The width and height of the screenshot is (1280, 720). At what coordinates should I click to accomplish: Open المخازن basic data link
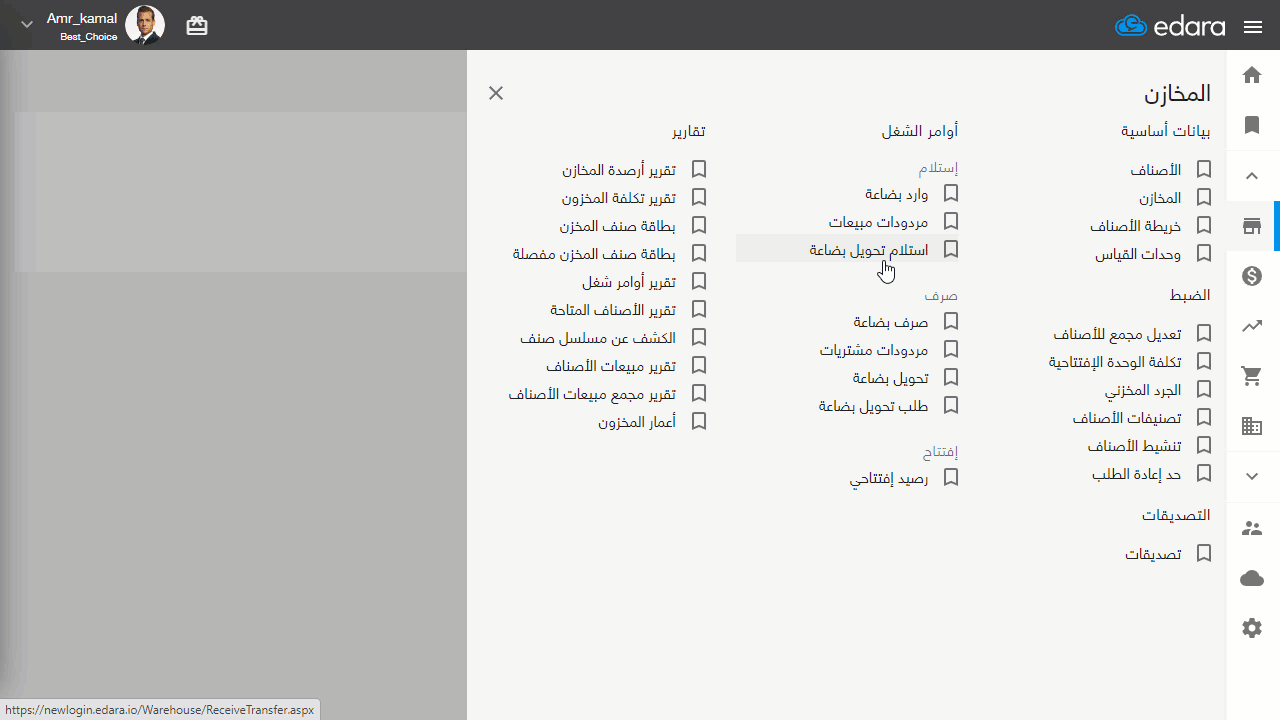pos(1160,198)
